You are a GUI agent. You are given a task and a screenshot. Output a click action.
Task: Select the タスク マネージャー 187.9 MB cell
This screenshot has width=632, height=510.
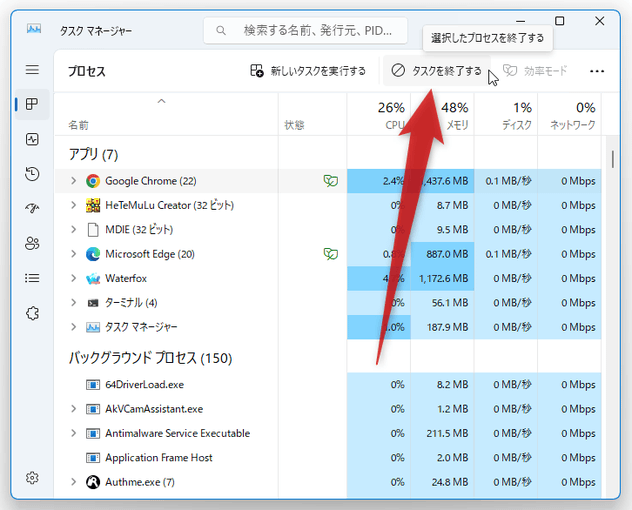(443, 327)
